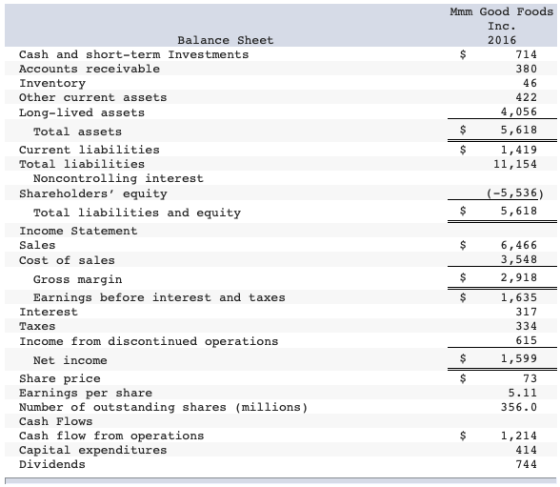
Task: Click the interest value 317
Action: point(526,312)
